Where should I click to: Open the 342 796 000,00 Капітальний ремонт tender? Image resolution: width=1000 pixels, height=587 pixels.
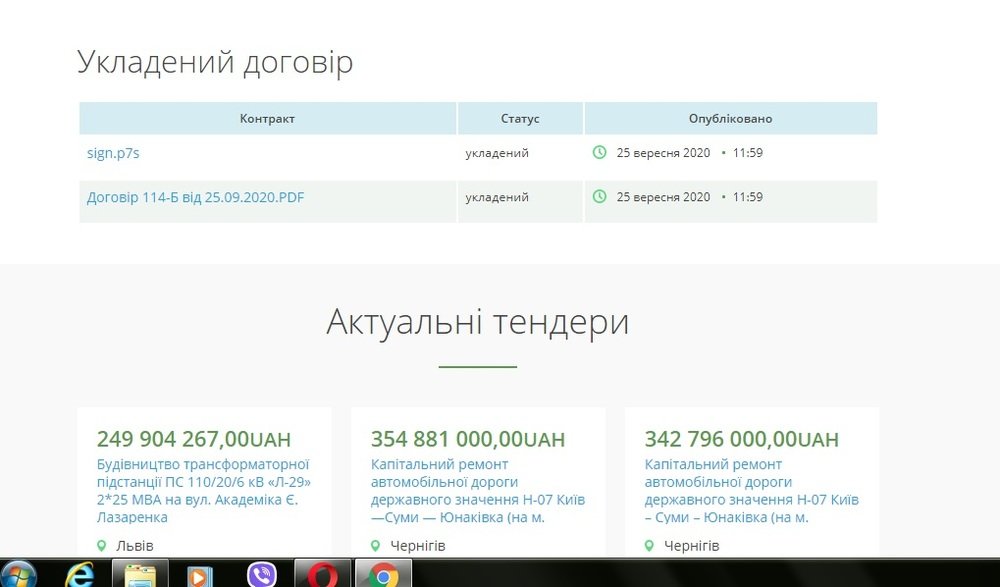(x=751, y=491)
